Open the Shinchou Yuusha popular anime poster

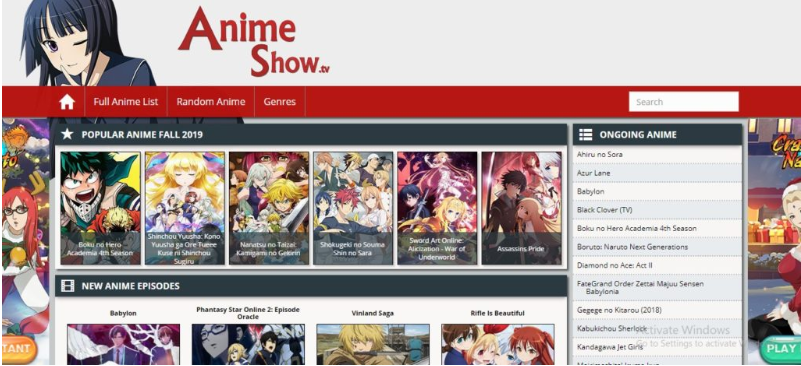point(184,208)
